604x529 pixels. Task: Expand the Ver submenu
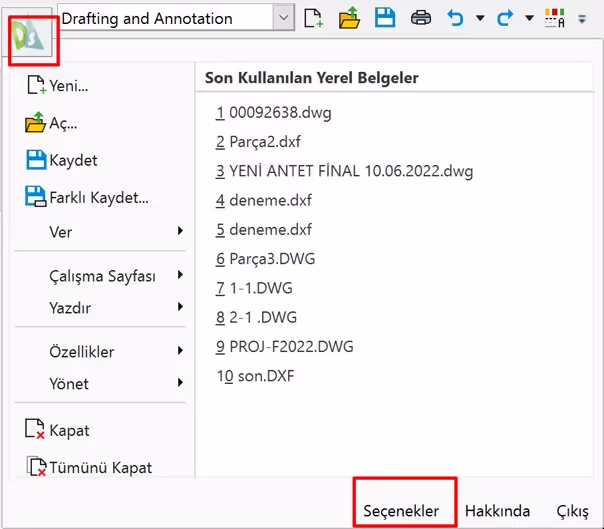pos(100,232)
